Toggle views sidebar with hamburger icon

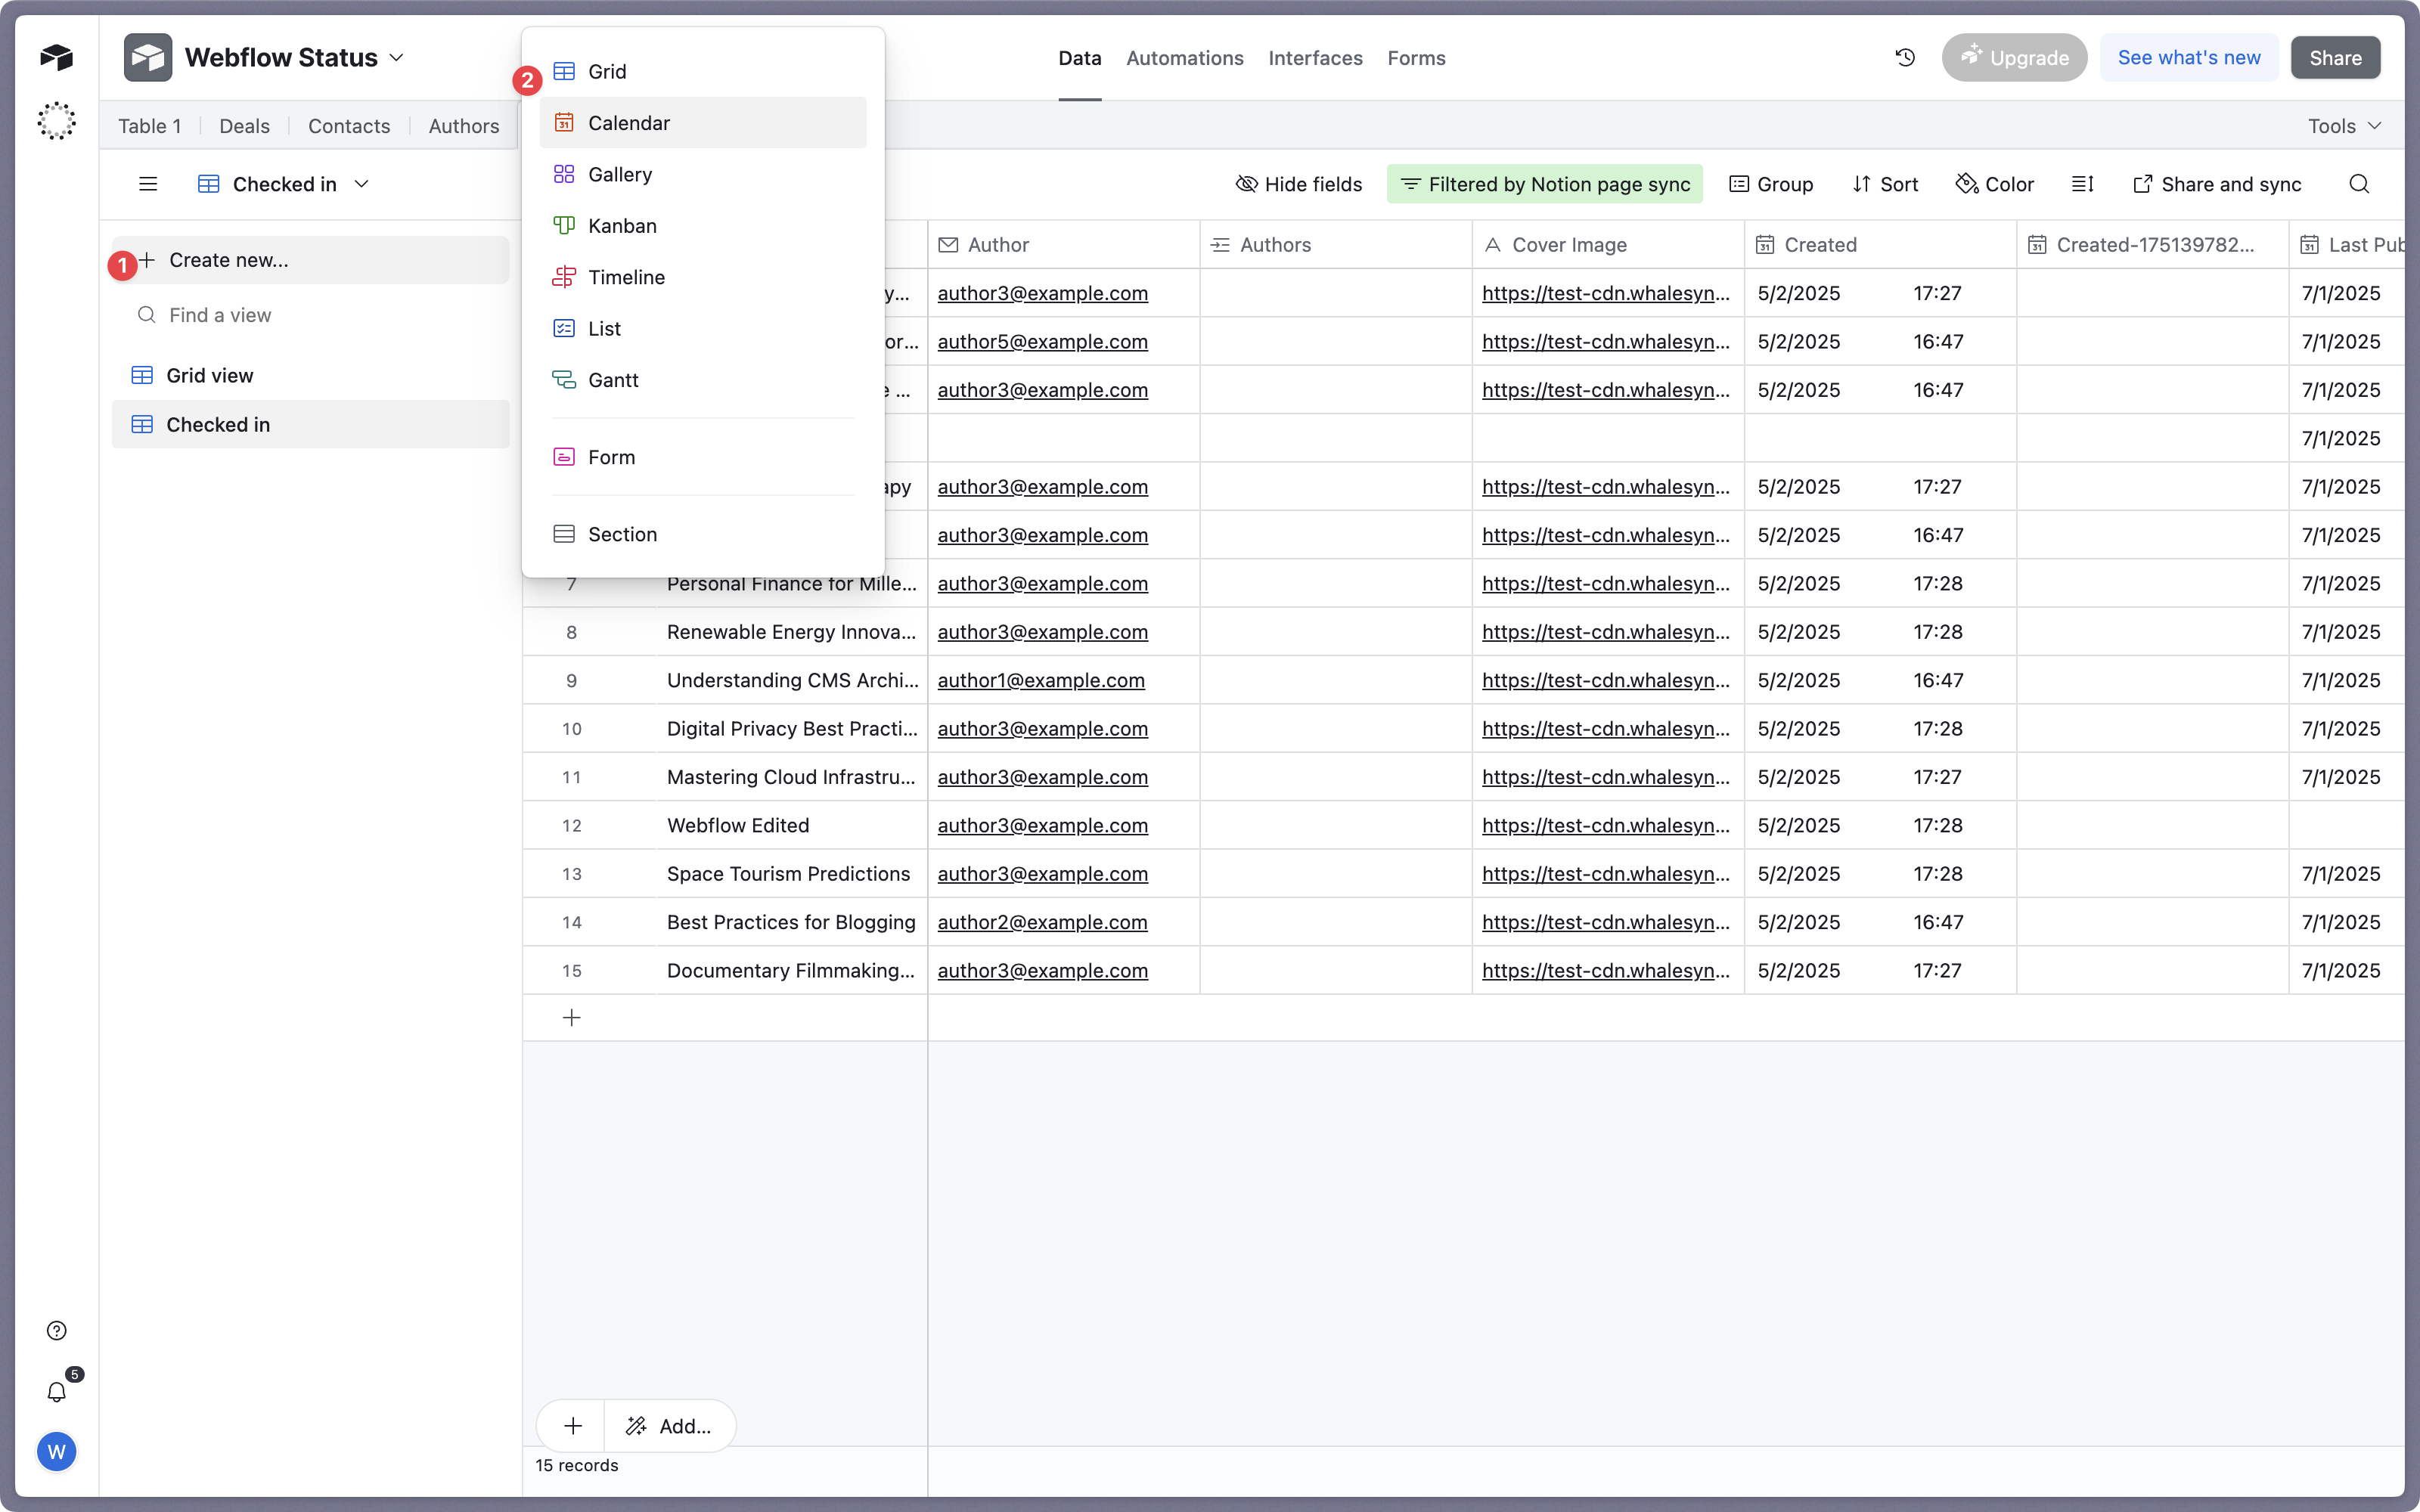pyautogui.click(x=148, y=184)
